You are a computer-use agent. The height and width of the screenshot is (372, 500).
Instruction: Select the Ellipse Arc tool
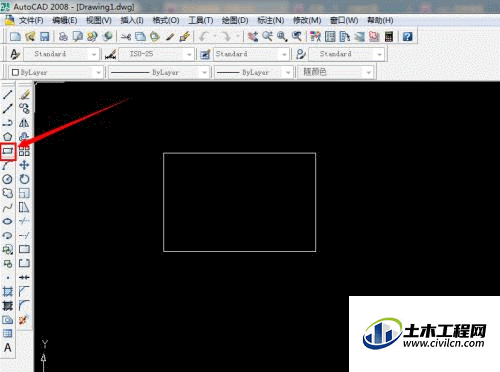pyautogui.click(x=8, y=235)
